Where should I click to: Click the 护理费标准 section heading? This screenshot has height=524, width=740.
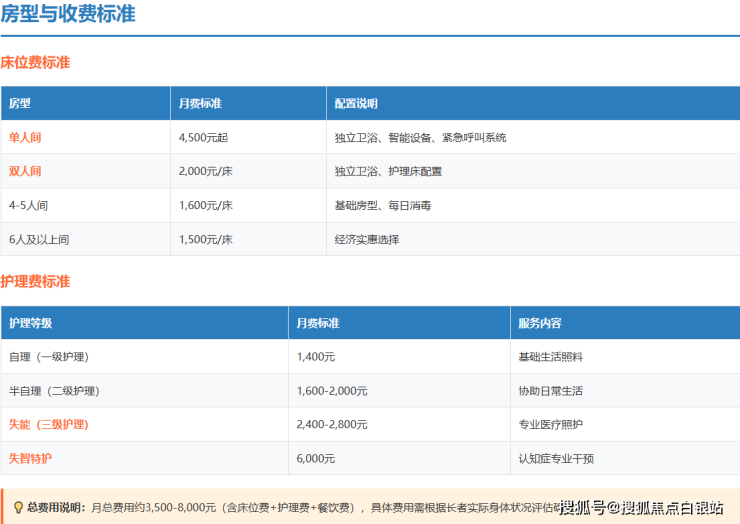(35, 282)
